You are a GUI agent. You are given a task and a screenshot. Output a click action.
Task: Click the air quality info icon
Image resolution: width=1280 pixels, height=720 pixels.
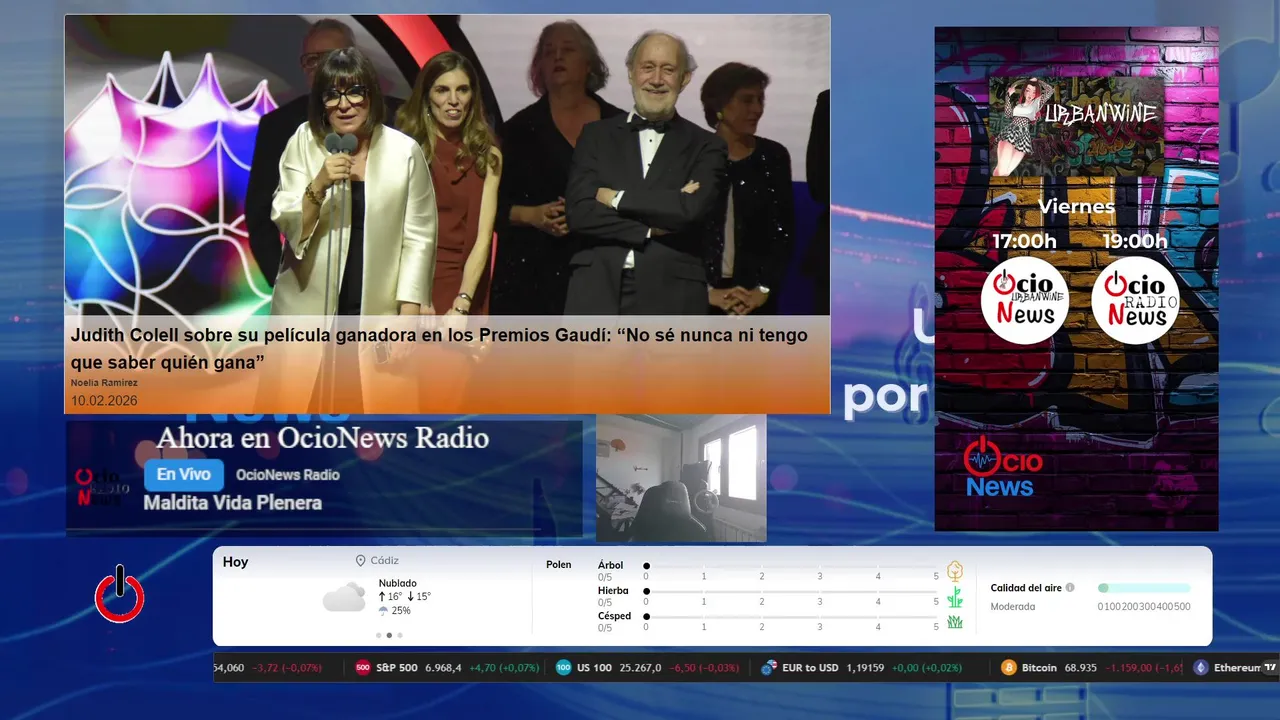(x=1070, y=588)
